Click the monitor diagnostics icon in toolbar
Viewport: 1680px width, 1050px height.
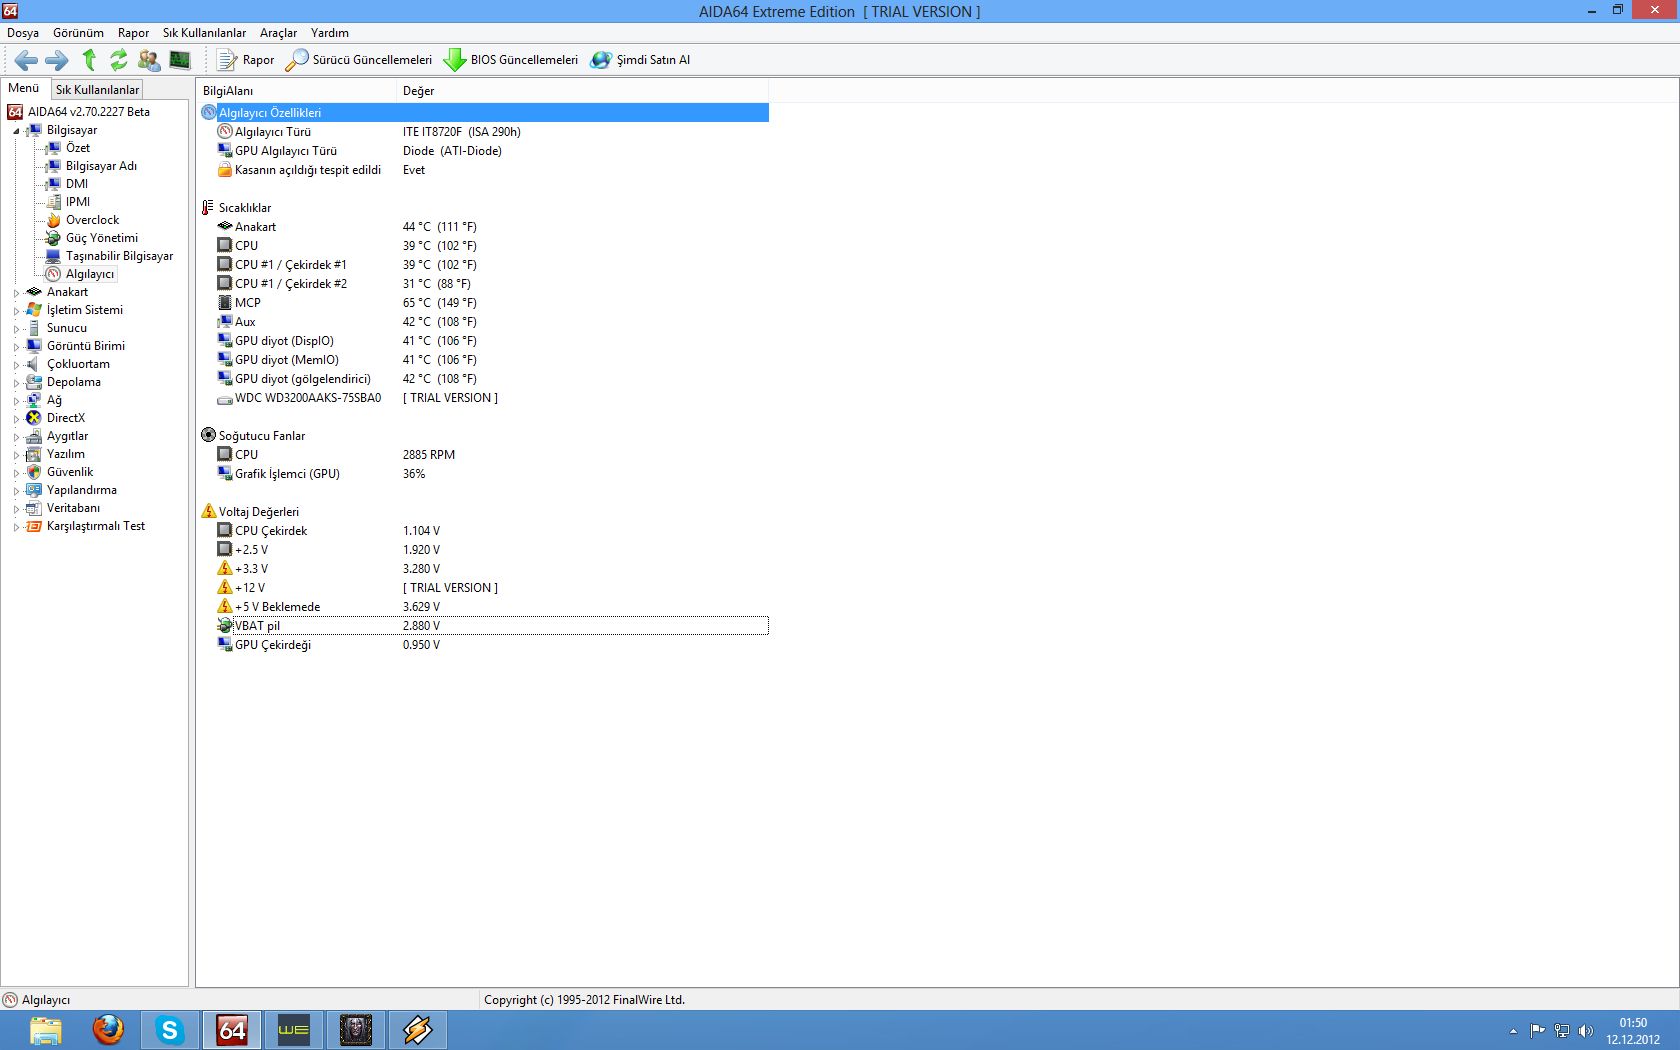[180, 60]
